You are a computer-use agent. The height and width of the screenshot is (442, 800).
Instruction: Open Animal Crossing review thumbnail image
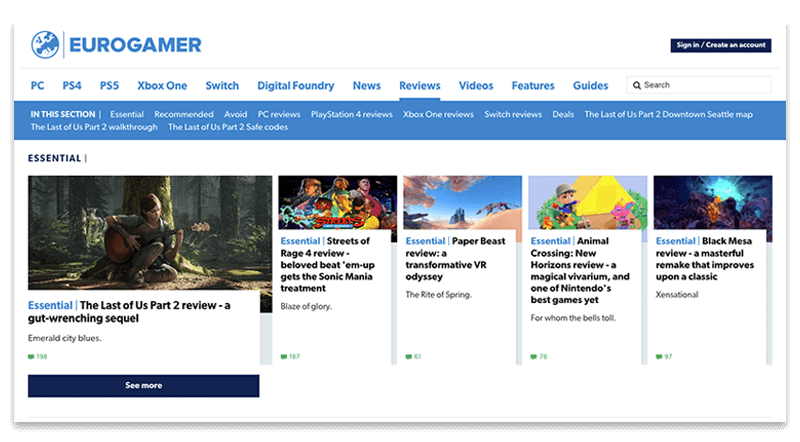[x=588, y=203]
